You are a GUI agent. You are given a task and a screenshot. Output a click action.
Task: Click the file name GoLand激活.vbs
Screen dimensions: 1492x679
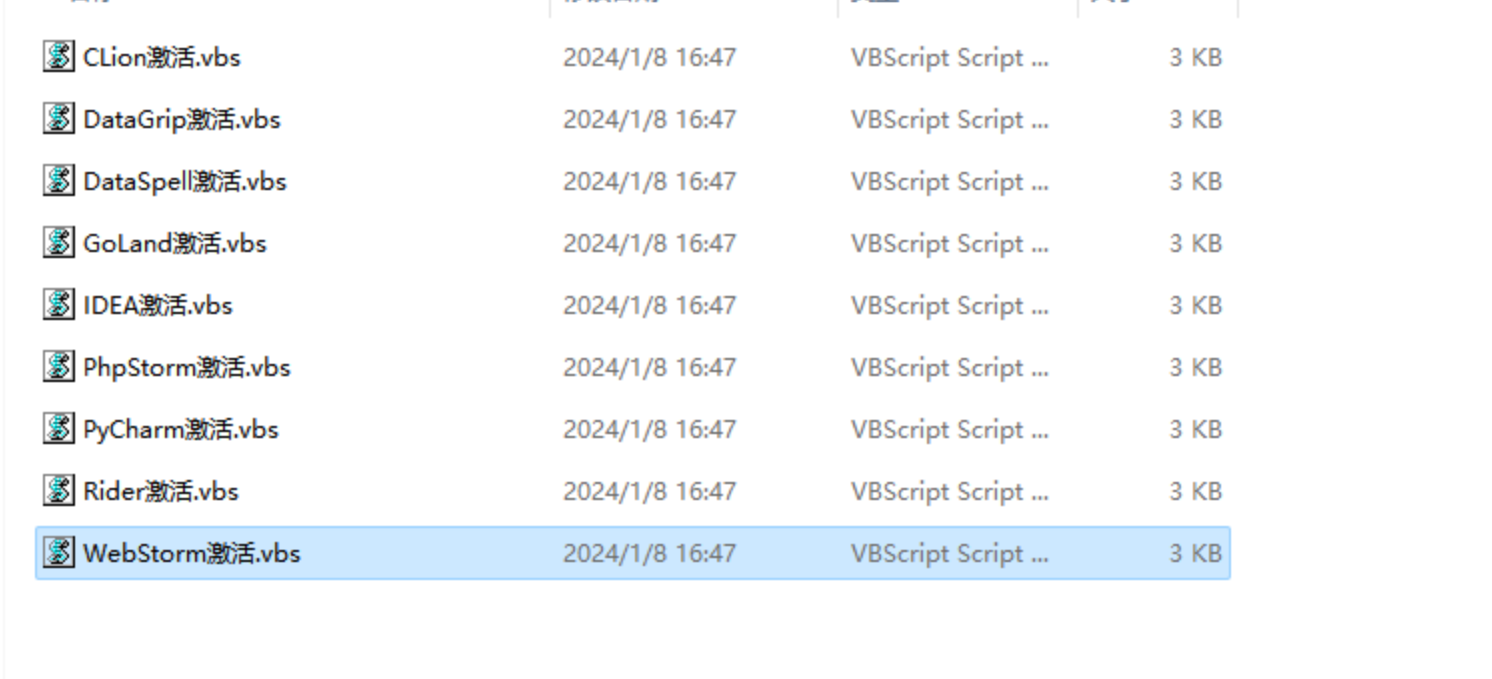pos(175,243)
